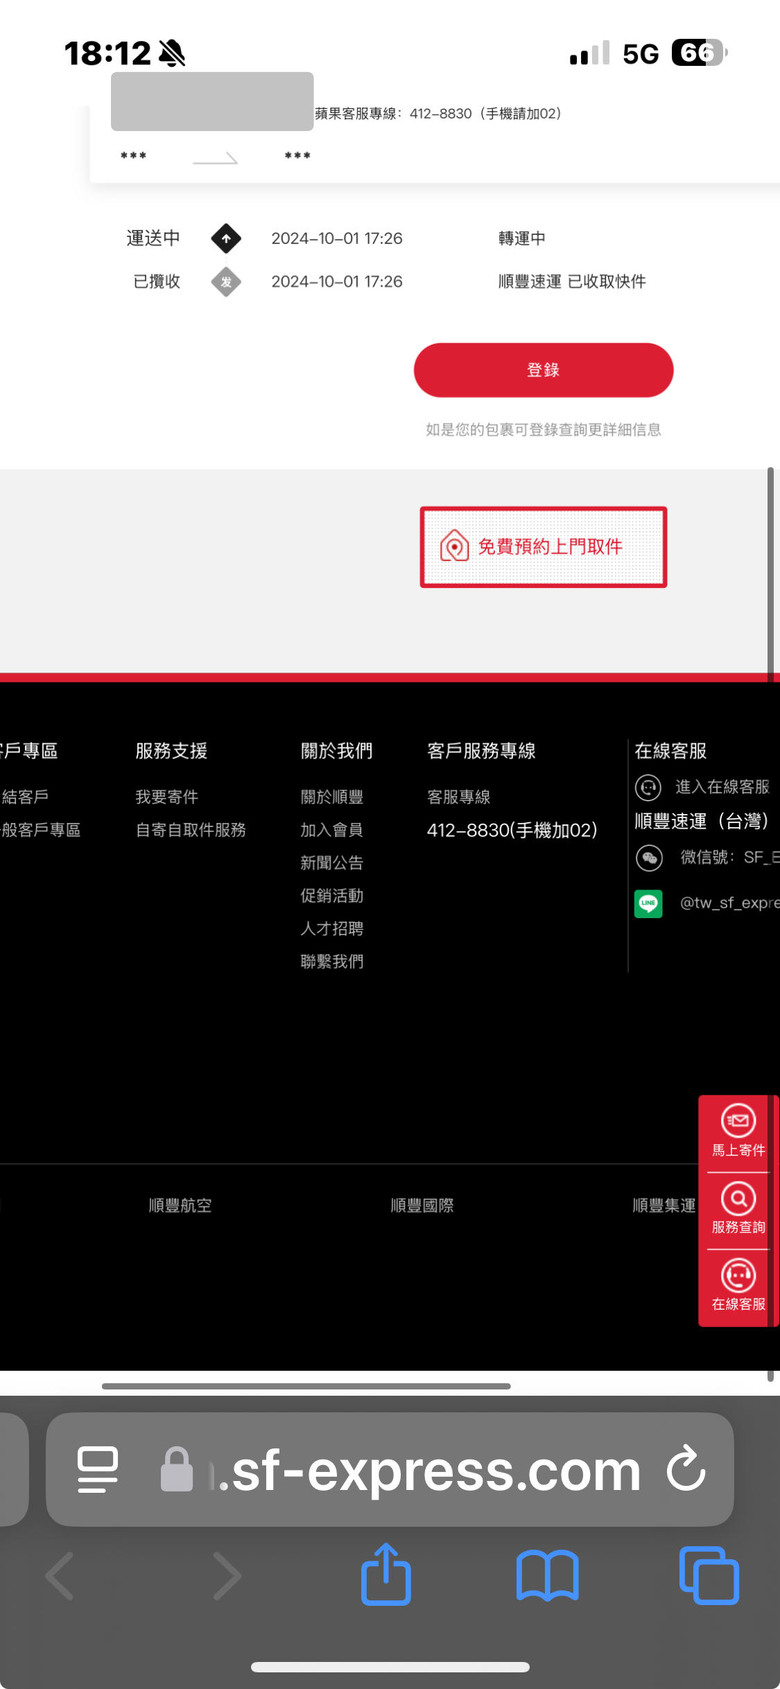
Task: Open Safari tabs overview icon
Action: [x=709, y=1575]
